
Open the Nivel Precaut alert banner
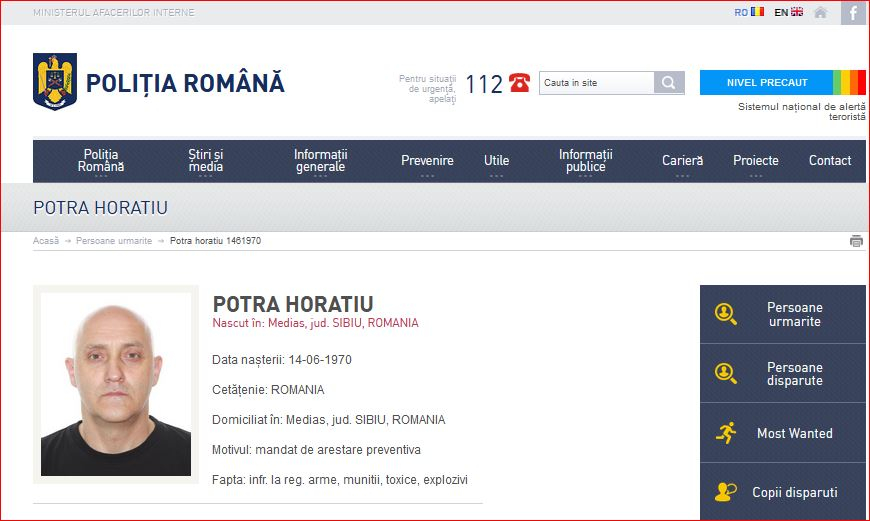tap(767, 83)
